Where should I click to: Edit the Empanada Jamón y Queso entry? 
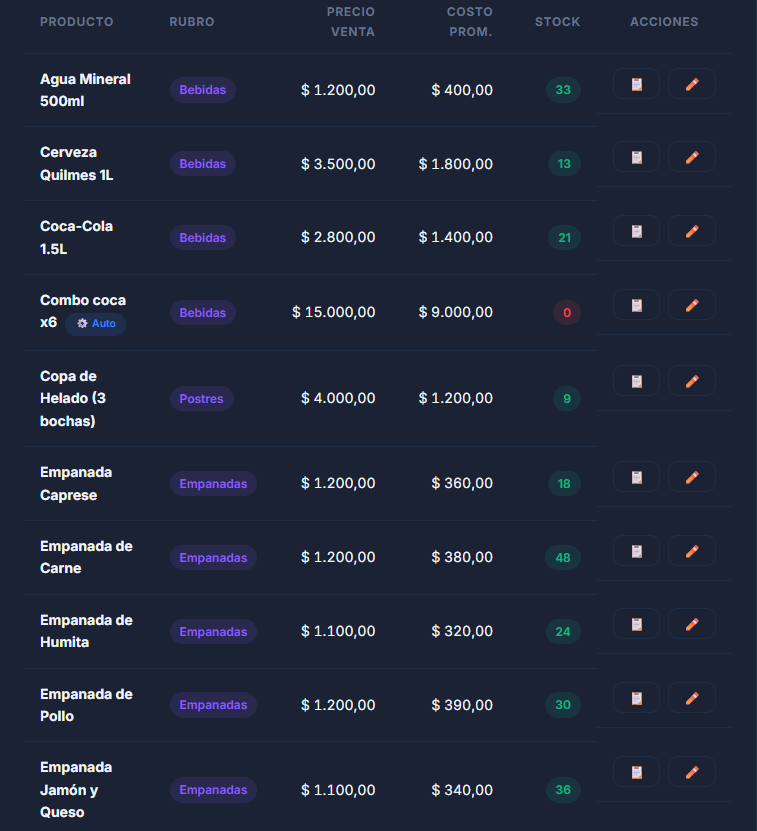coord(691,771)
